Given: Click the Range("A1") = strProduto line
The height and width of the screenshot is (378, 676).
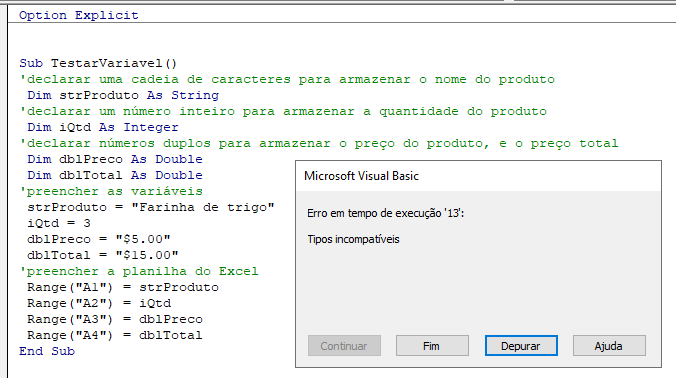Looking at the screenshot, I should tap(123, 287).
